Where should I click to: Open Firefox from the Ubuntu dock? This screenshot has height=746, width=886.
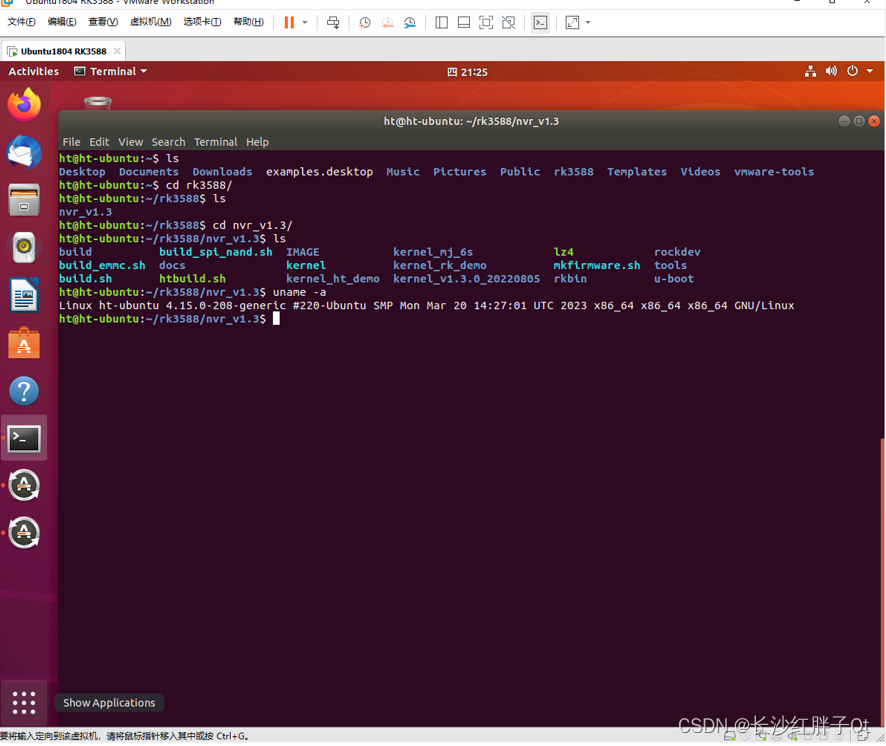click(x=24, y=105)
